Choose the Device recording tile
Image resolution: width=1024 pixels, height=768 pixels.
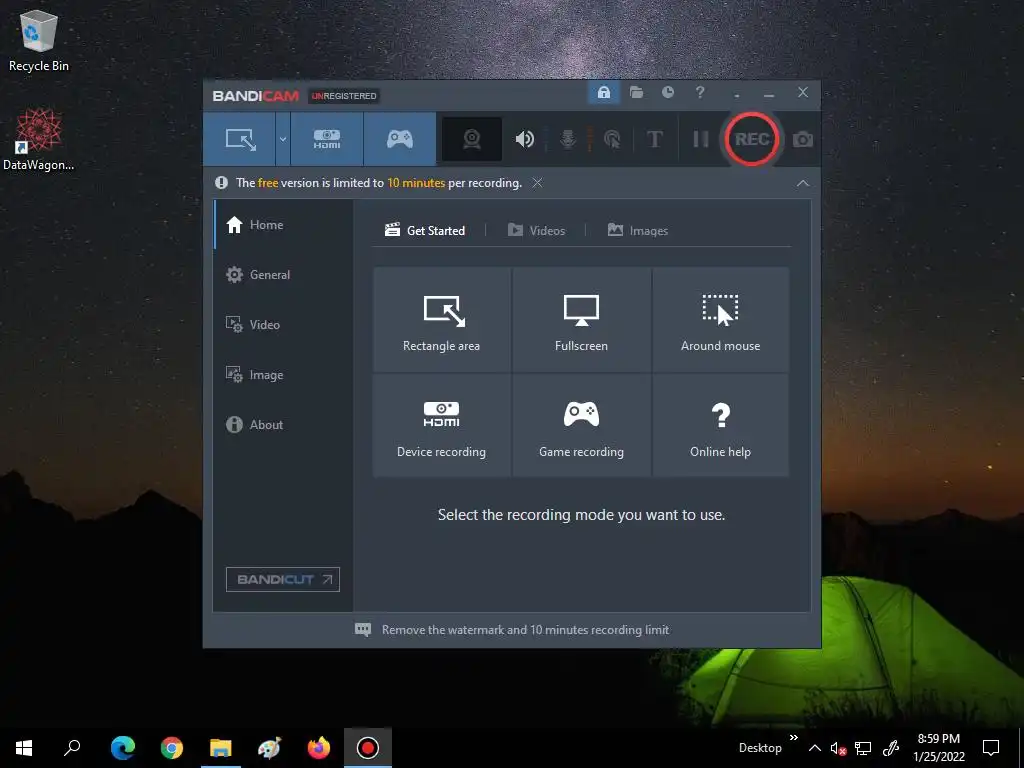[441, 425]
